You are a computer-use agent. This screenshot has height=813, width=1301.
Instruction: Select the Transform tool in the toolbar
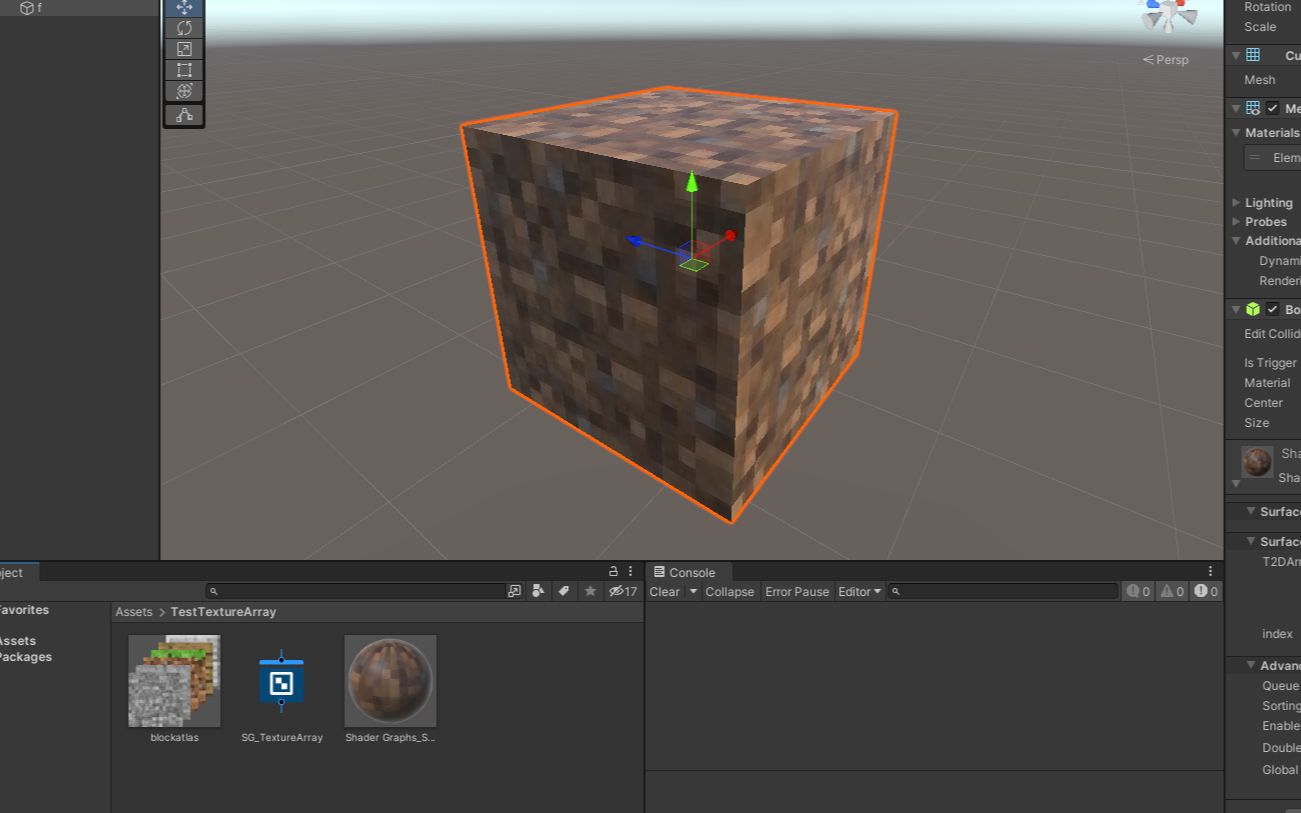click(184, 90)
